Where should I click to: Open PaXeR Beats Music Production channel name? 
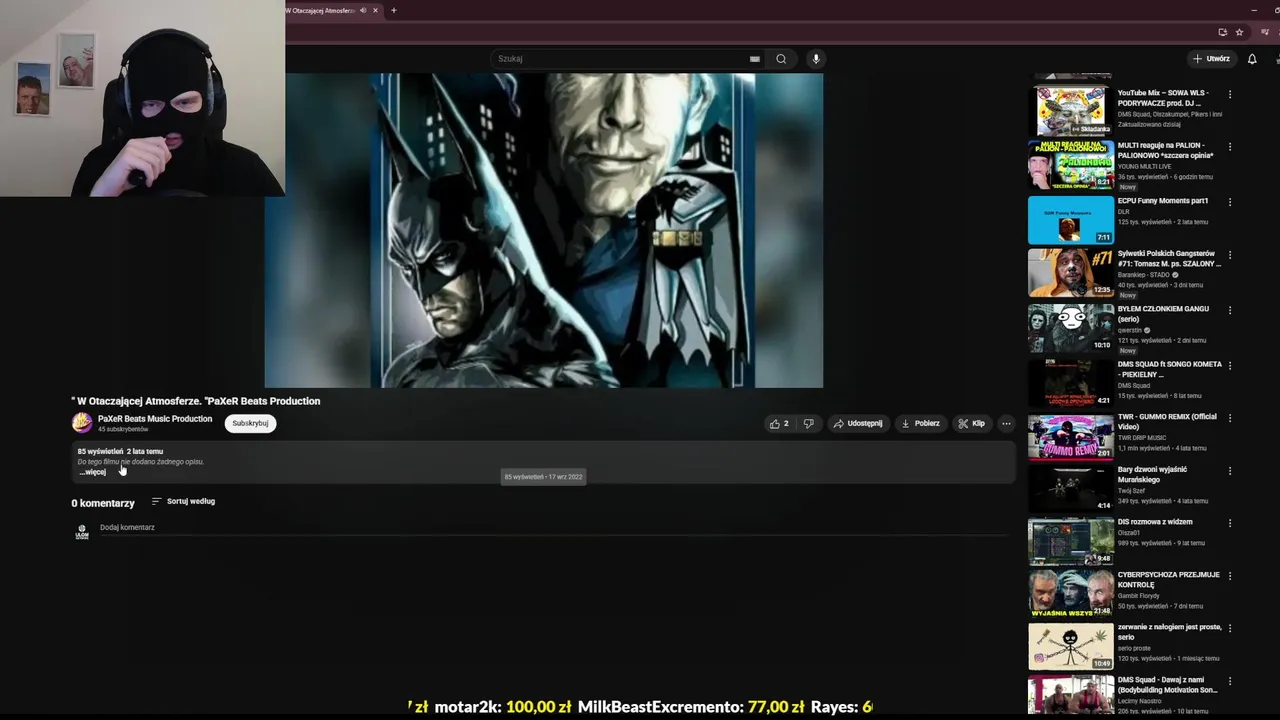pos(155,419)
